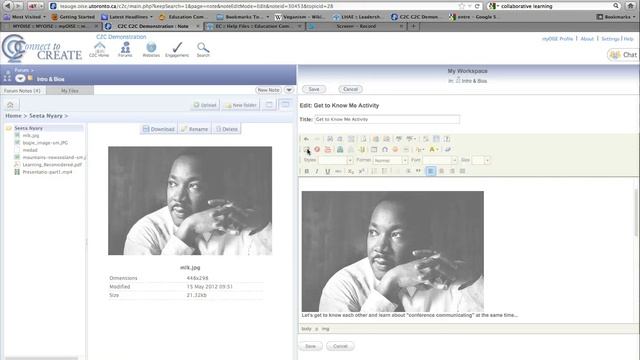Select the Presentatio-part1.mp4 file
Screen dimensions: 640x360
click(x=47, y=172)
